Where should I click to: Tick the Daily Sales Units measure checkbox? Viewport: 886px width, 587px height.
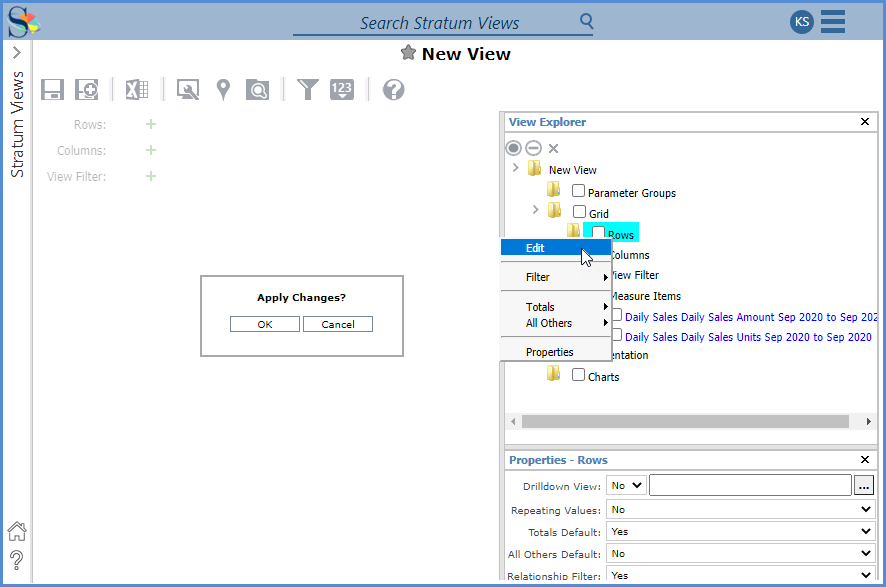[x=617, y=335]
